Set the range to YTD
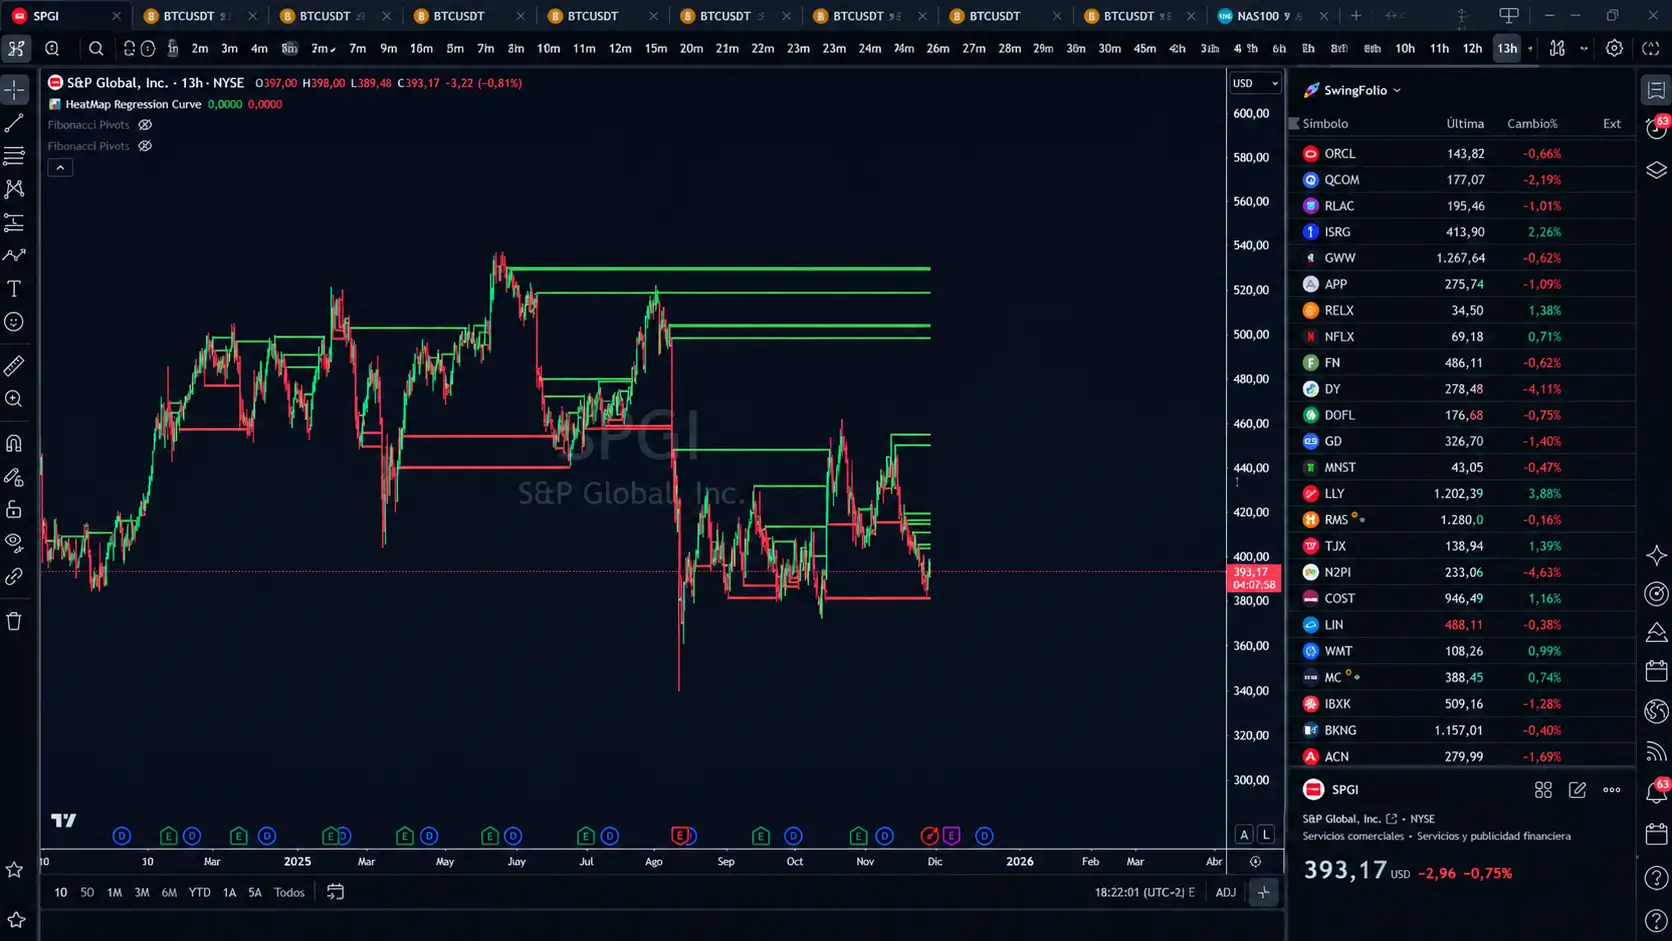The image size is (1672, 941). [200, 892]
